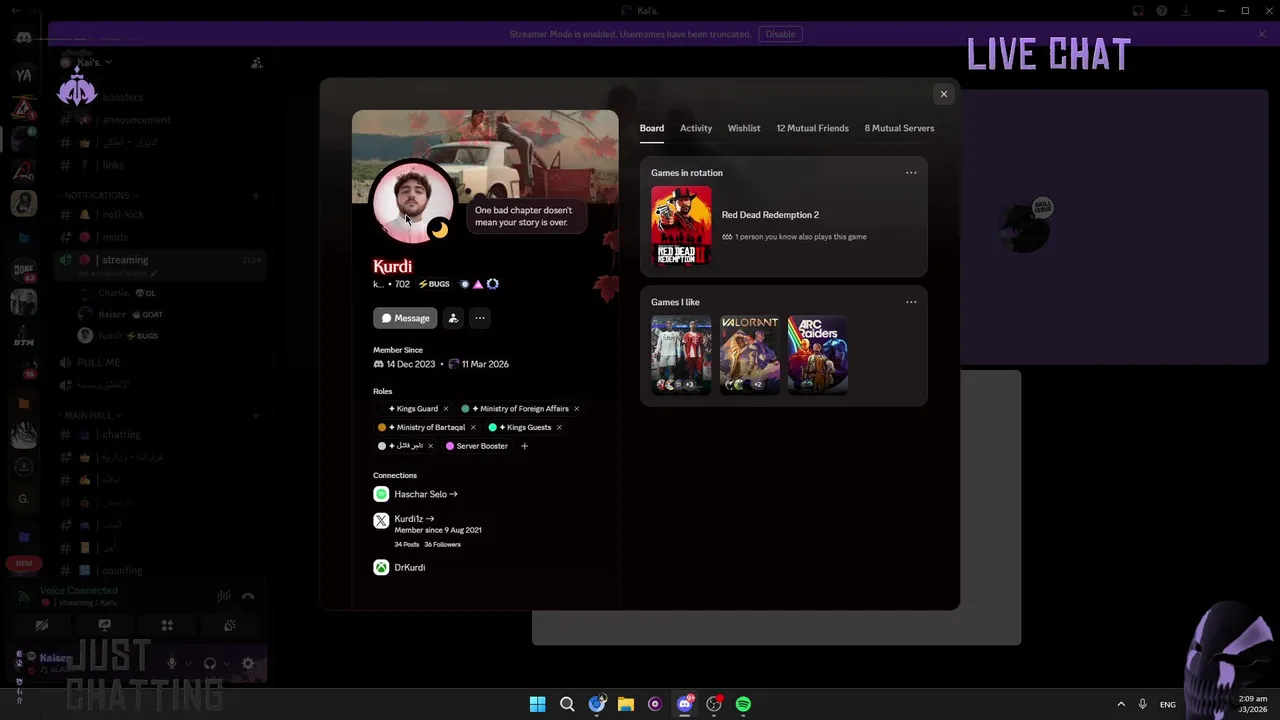Click the Xbox connection icon
The height and width of the screenshot is (720, 1280).
(381, 567)
